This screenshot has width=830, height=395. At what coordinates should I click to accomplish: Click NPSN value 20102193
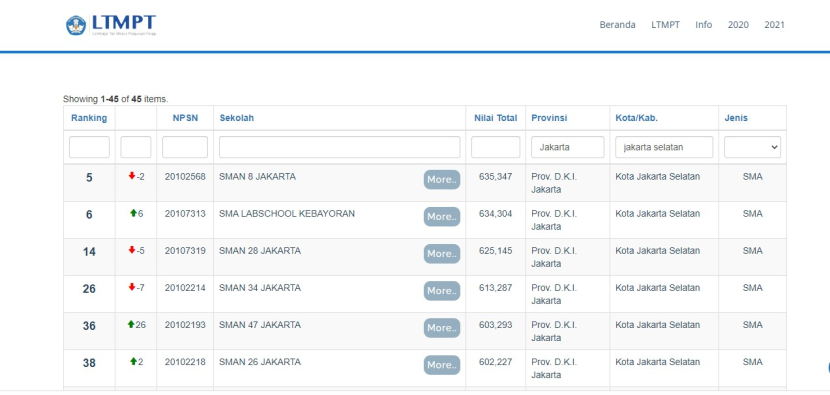coord(185,325)
